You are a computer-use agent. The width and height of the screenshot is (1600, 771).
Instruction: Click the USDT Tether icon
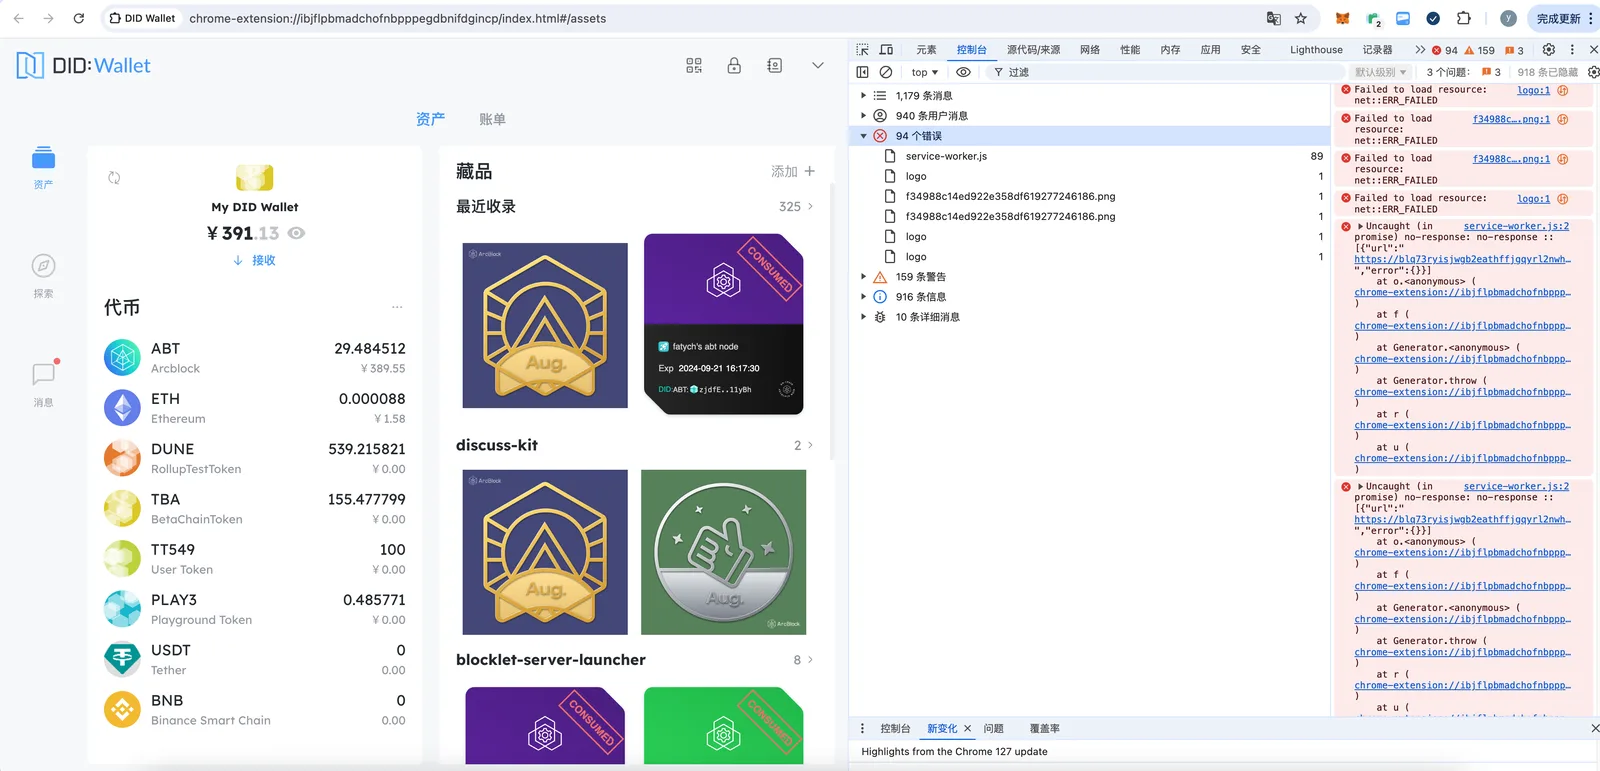pyautogui.click(x=122, y=659)
